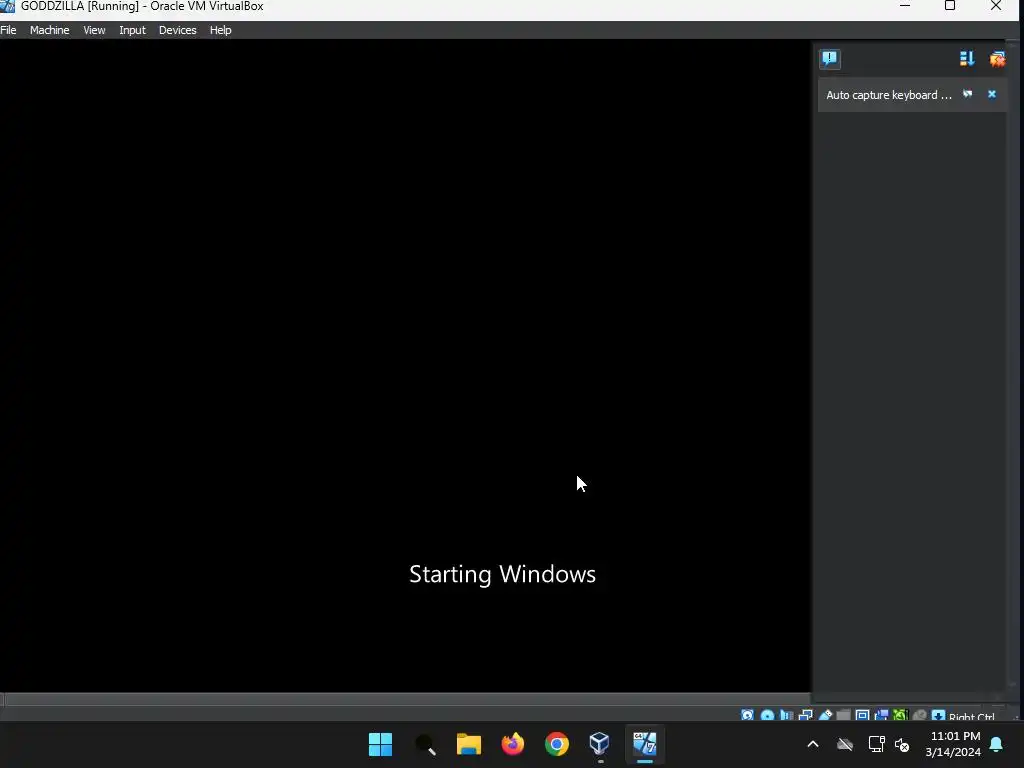Open the View menu

[94, 30]
